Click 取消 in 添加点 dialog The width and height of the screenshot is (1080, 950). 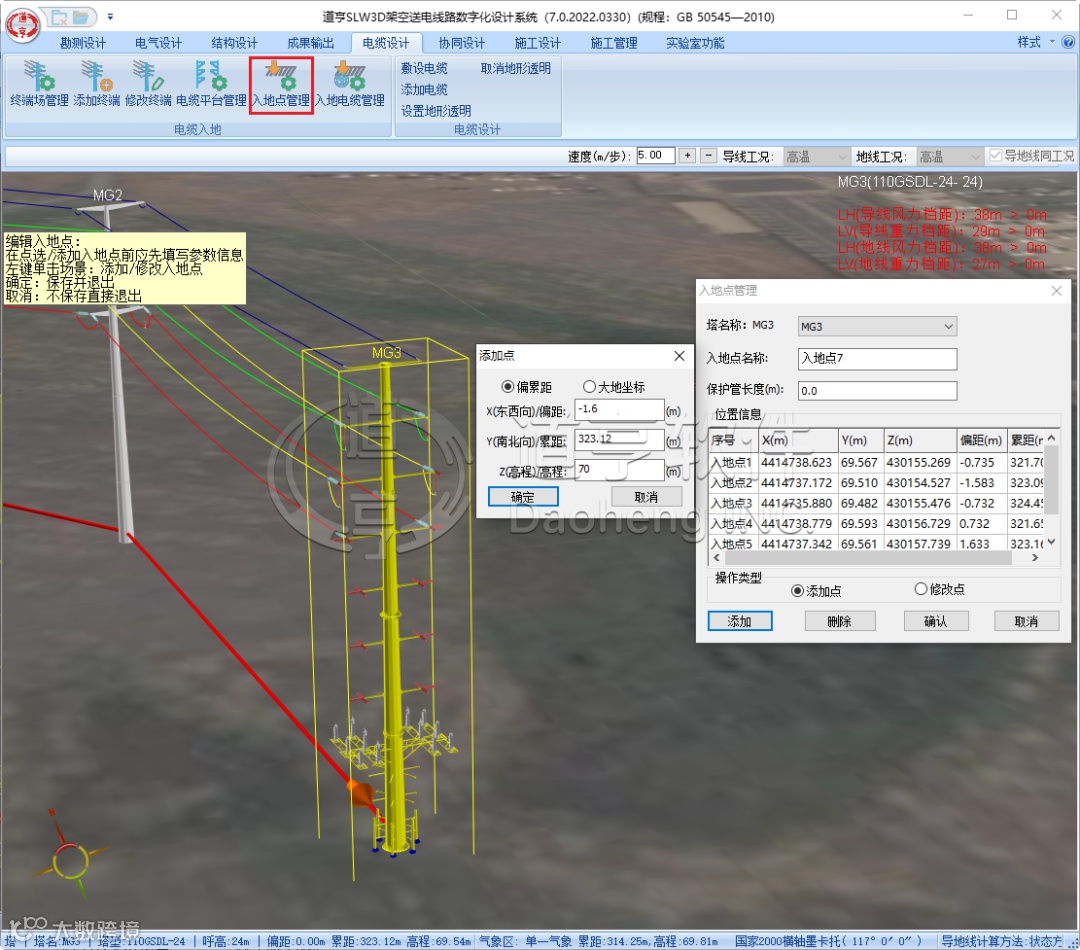pyautogui.click(x=645, y=497)
